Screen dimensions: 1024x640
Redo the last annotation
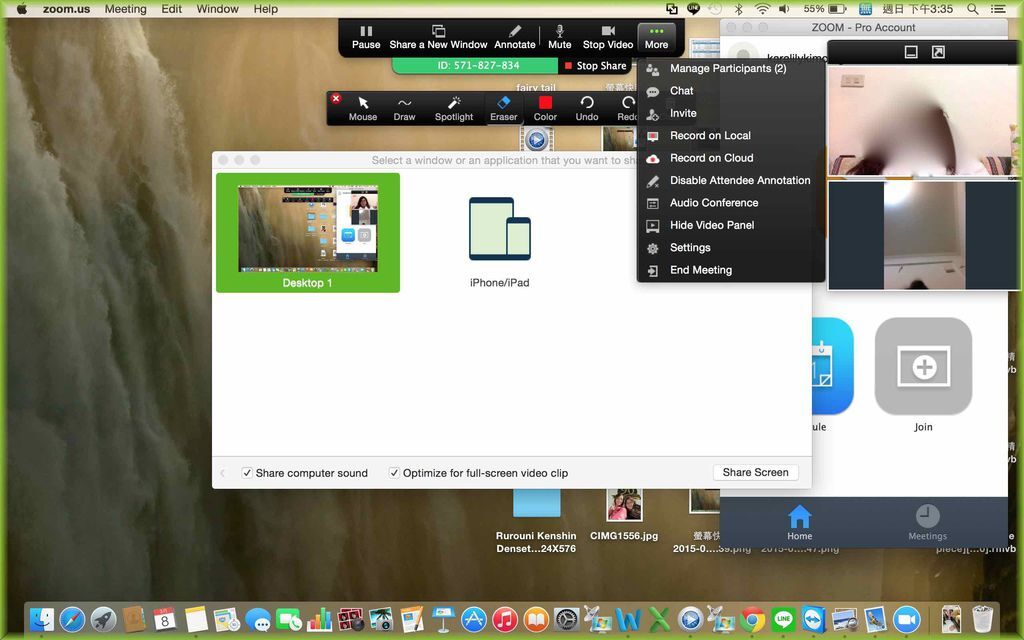click(626, 108)
